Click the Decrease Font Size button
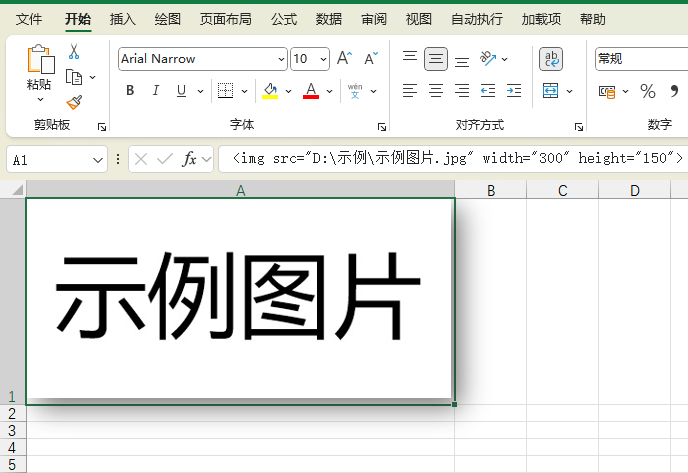688x473 pixels. 370,59
